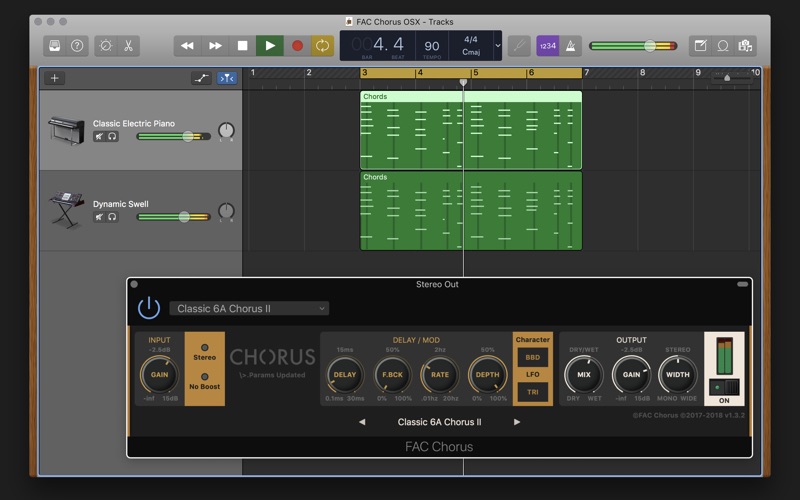Viewport: 800px width, 500px height.
Task: Select Chords region on Dynamic Swell track
Action: [471, 211]
